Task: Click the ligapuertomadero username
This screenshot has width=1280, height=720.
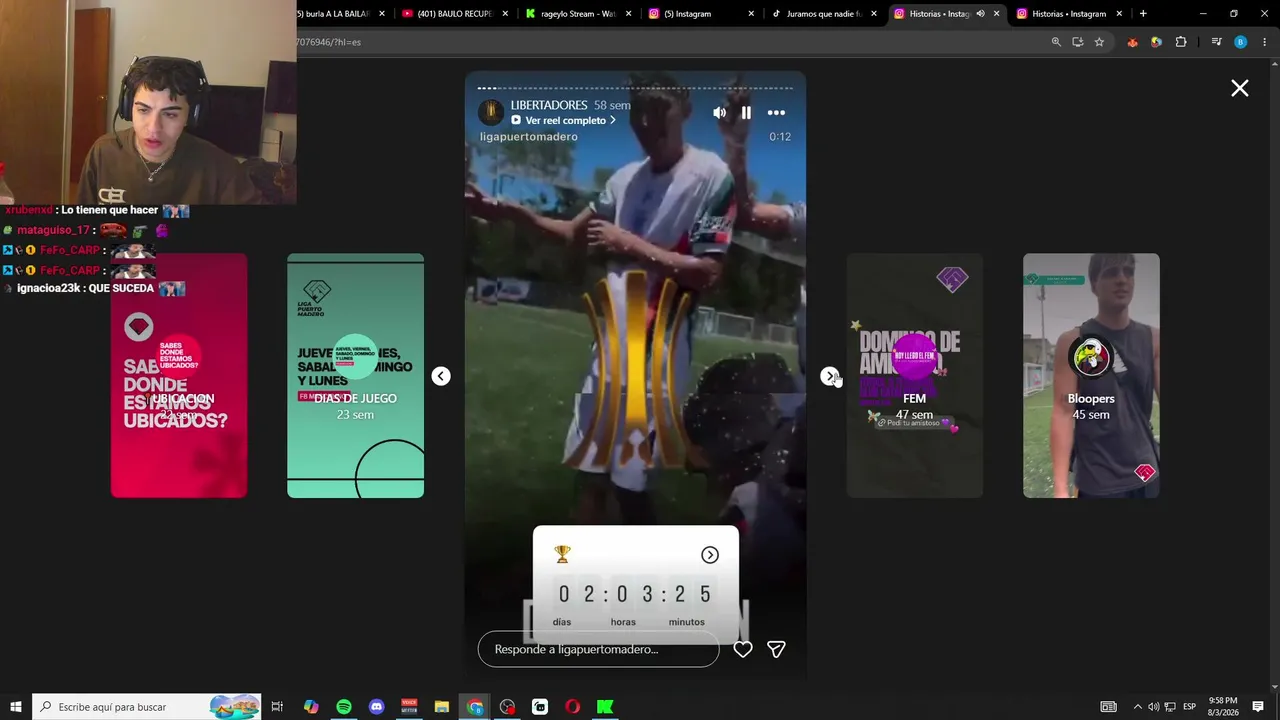Action: [x=529, y=137]
